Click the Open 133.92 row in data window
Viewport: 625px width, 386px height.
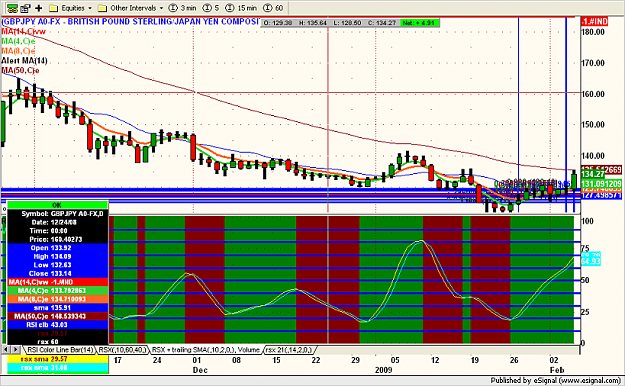[x=57, y=248]
